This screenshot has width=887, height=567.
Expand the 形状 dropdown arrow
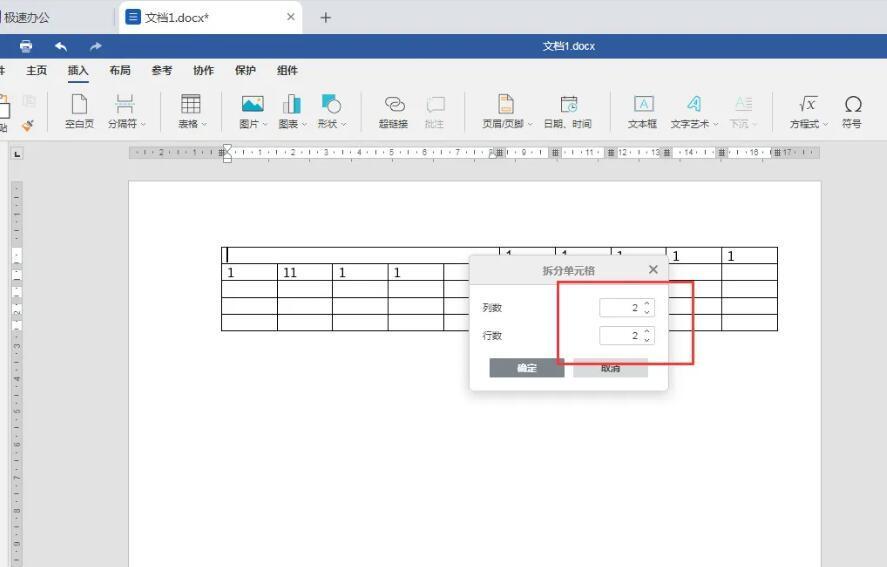pos(343,124)
